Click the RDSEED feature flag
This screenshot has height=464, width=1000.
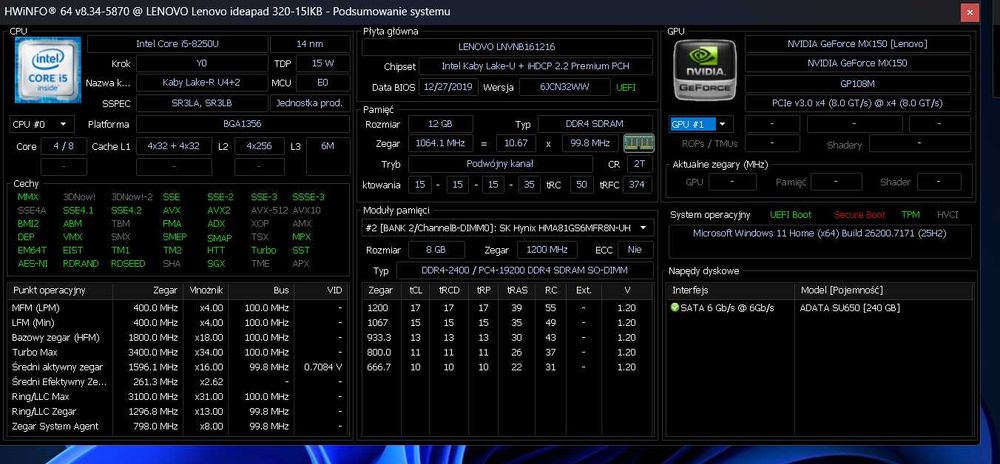coord(128,263)
